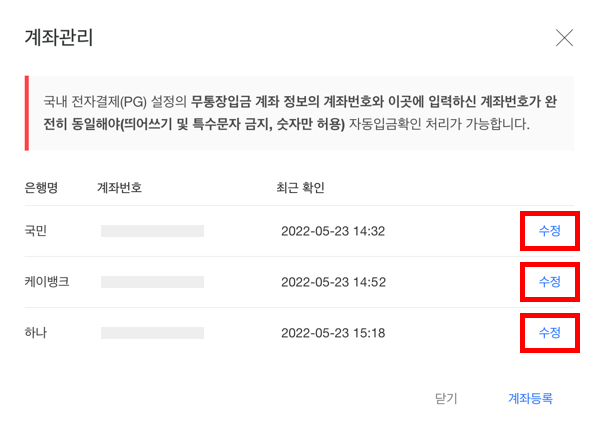Open 수정 for the 하나 account
Viewport: 600px width, 430px height.
(549, 331)
